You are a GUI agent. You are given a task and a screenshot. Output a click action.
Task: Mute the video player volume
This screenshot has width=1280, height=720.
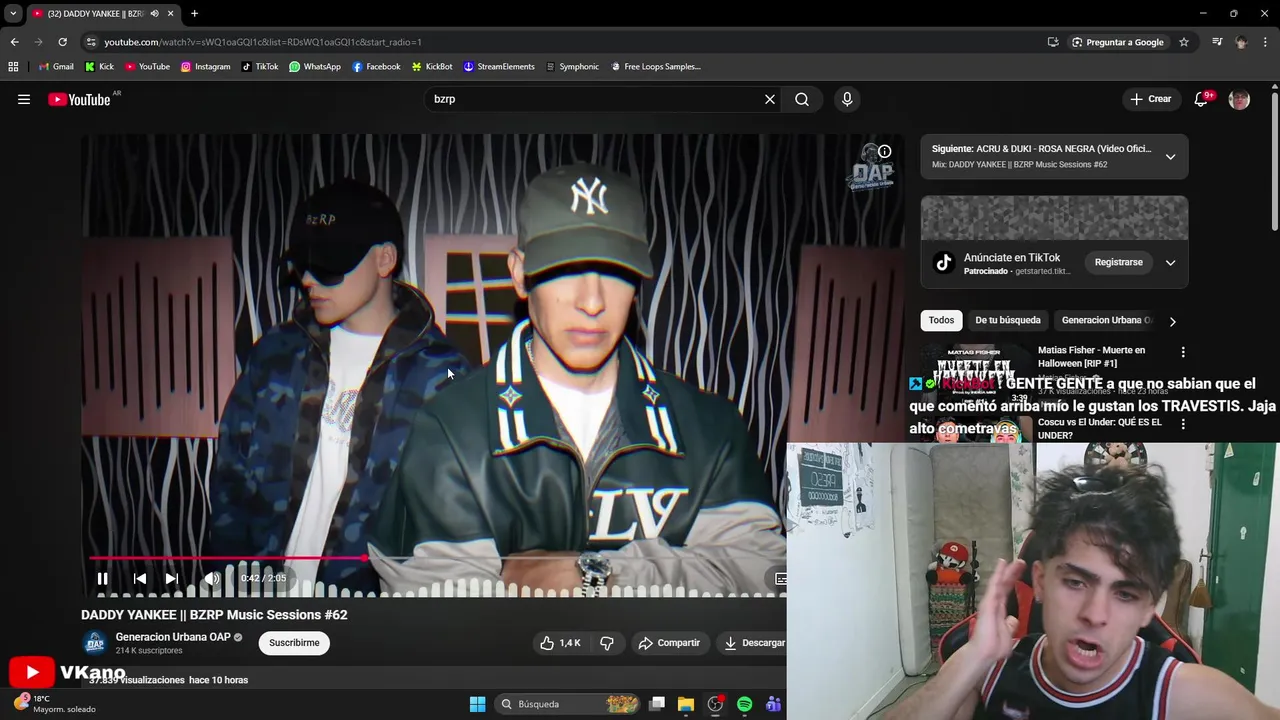point(211,578)
